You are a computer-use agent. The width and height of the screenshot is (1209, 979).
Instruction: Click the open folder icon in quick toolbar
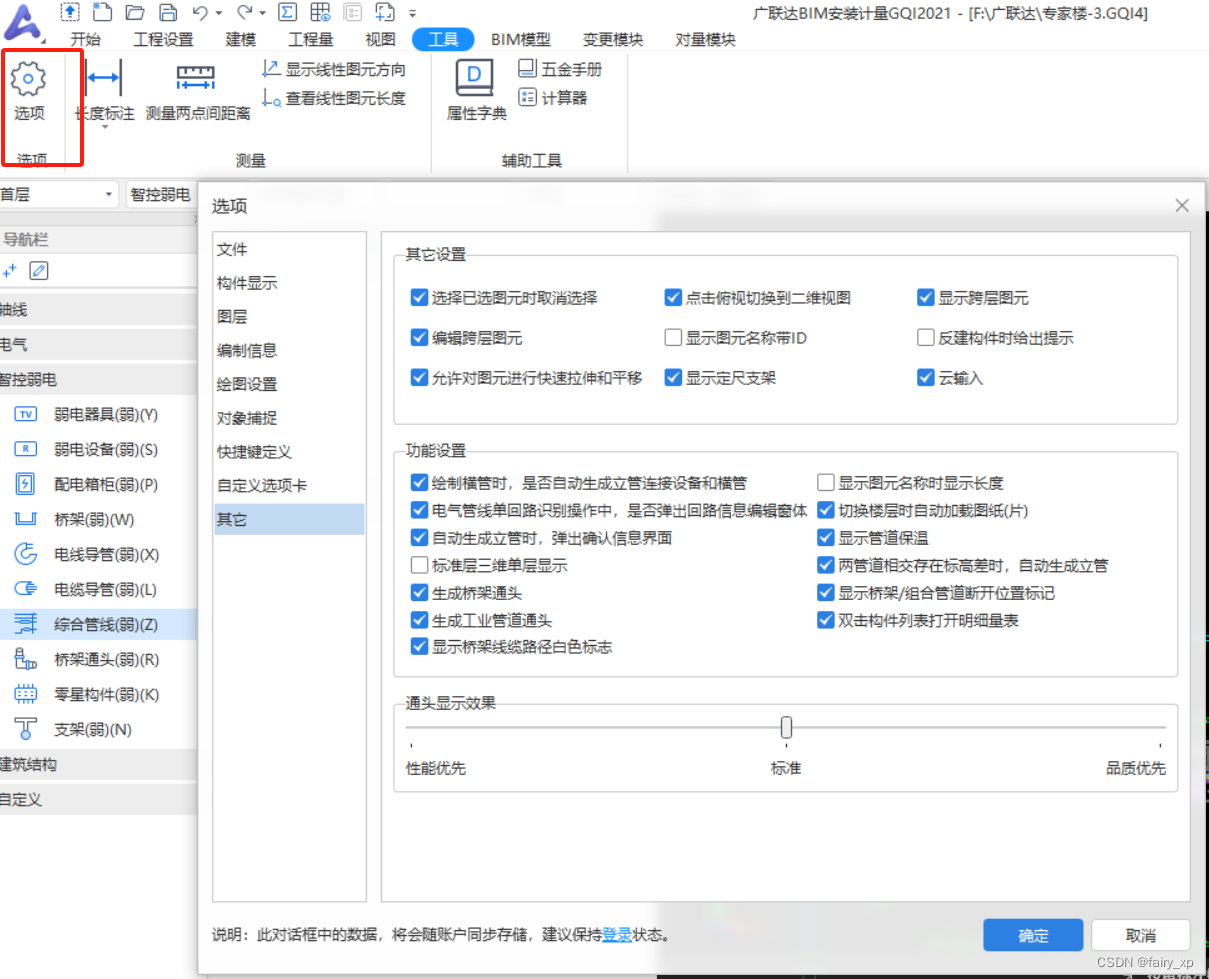tap(135, 12)
